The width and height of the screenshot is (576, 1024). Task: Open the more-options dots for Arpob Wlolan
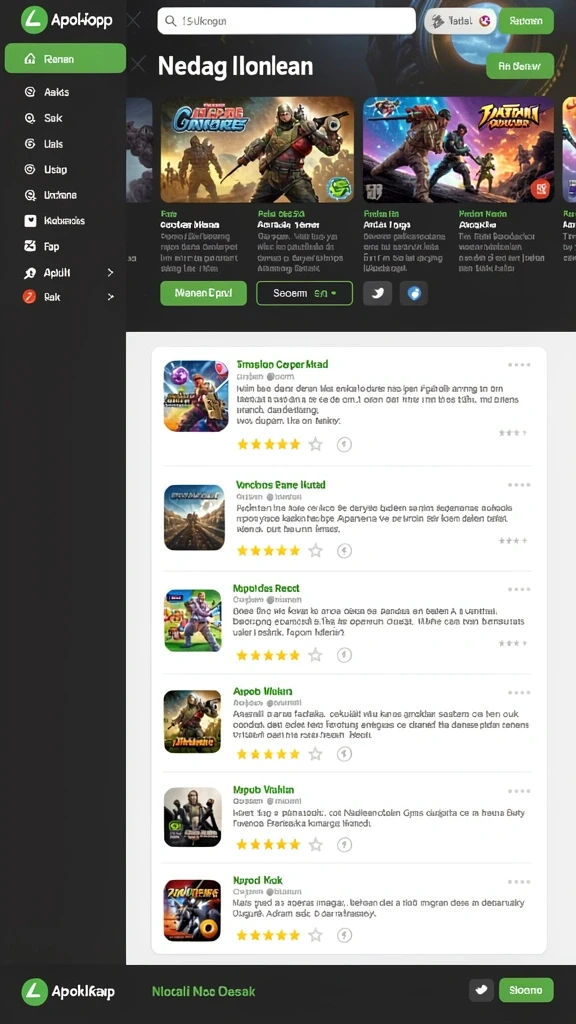tap(519, 692)
